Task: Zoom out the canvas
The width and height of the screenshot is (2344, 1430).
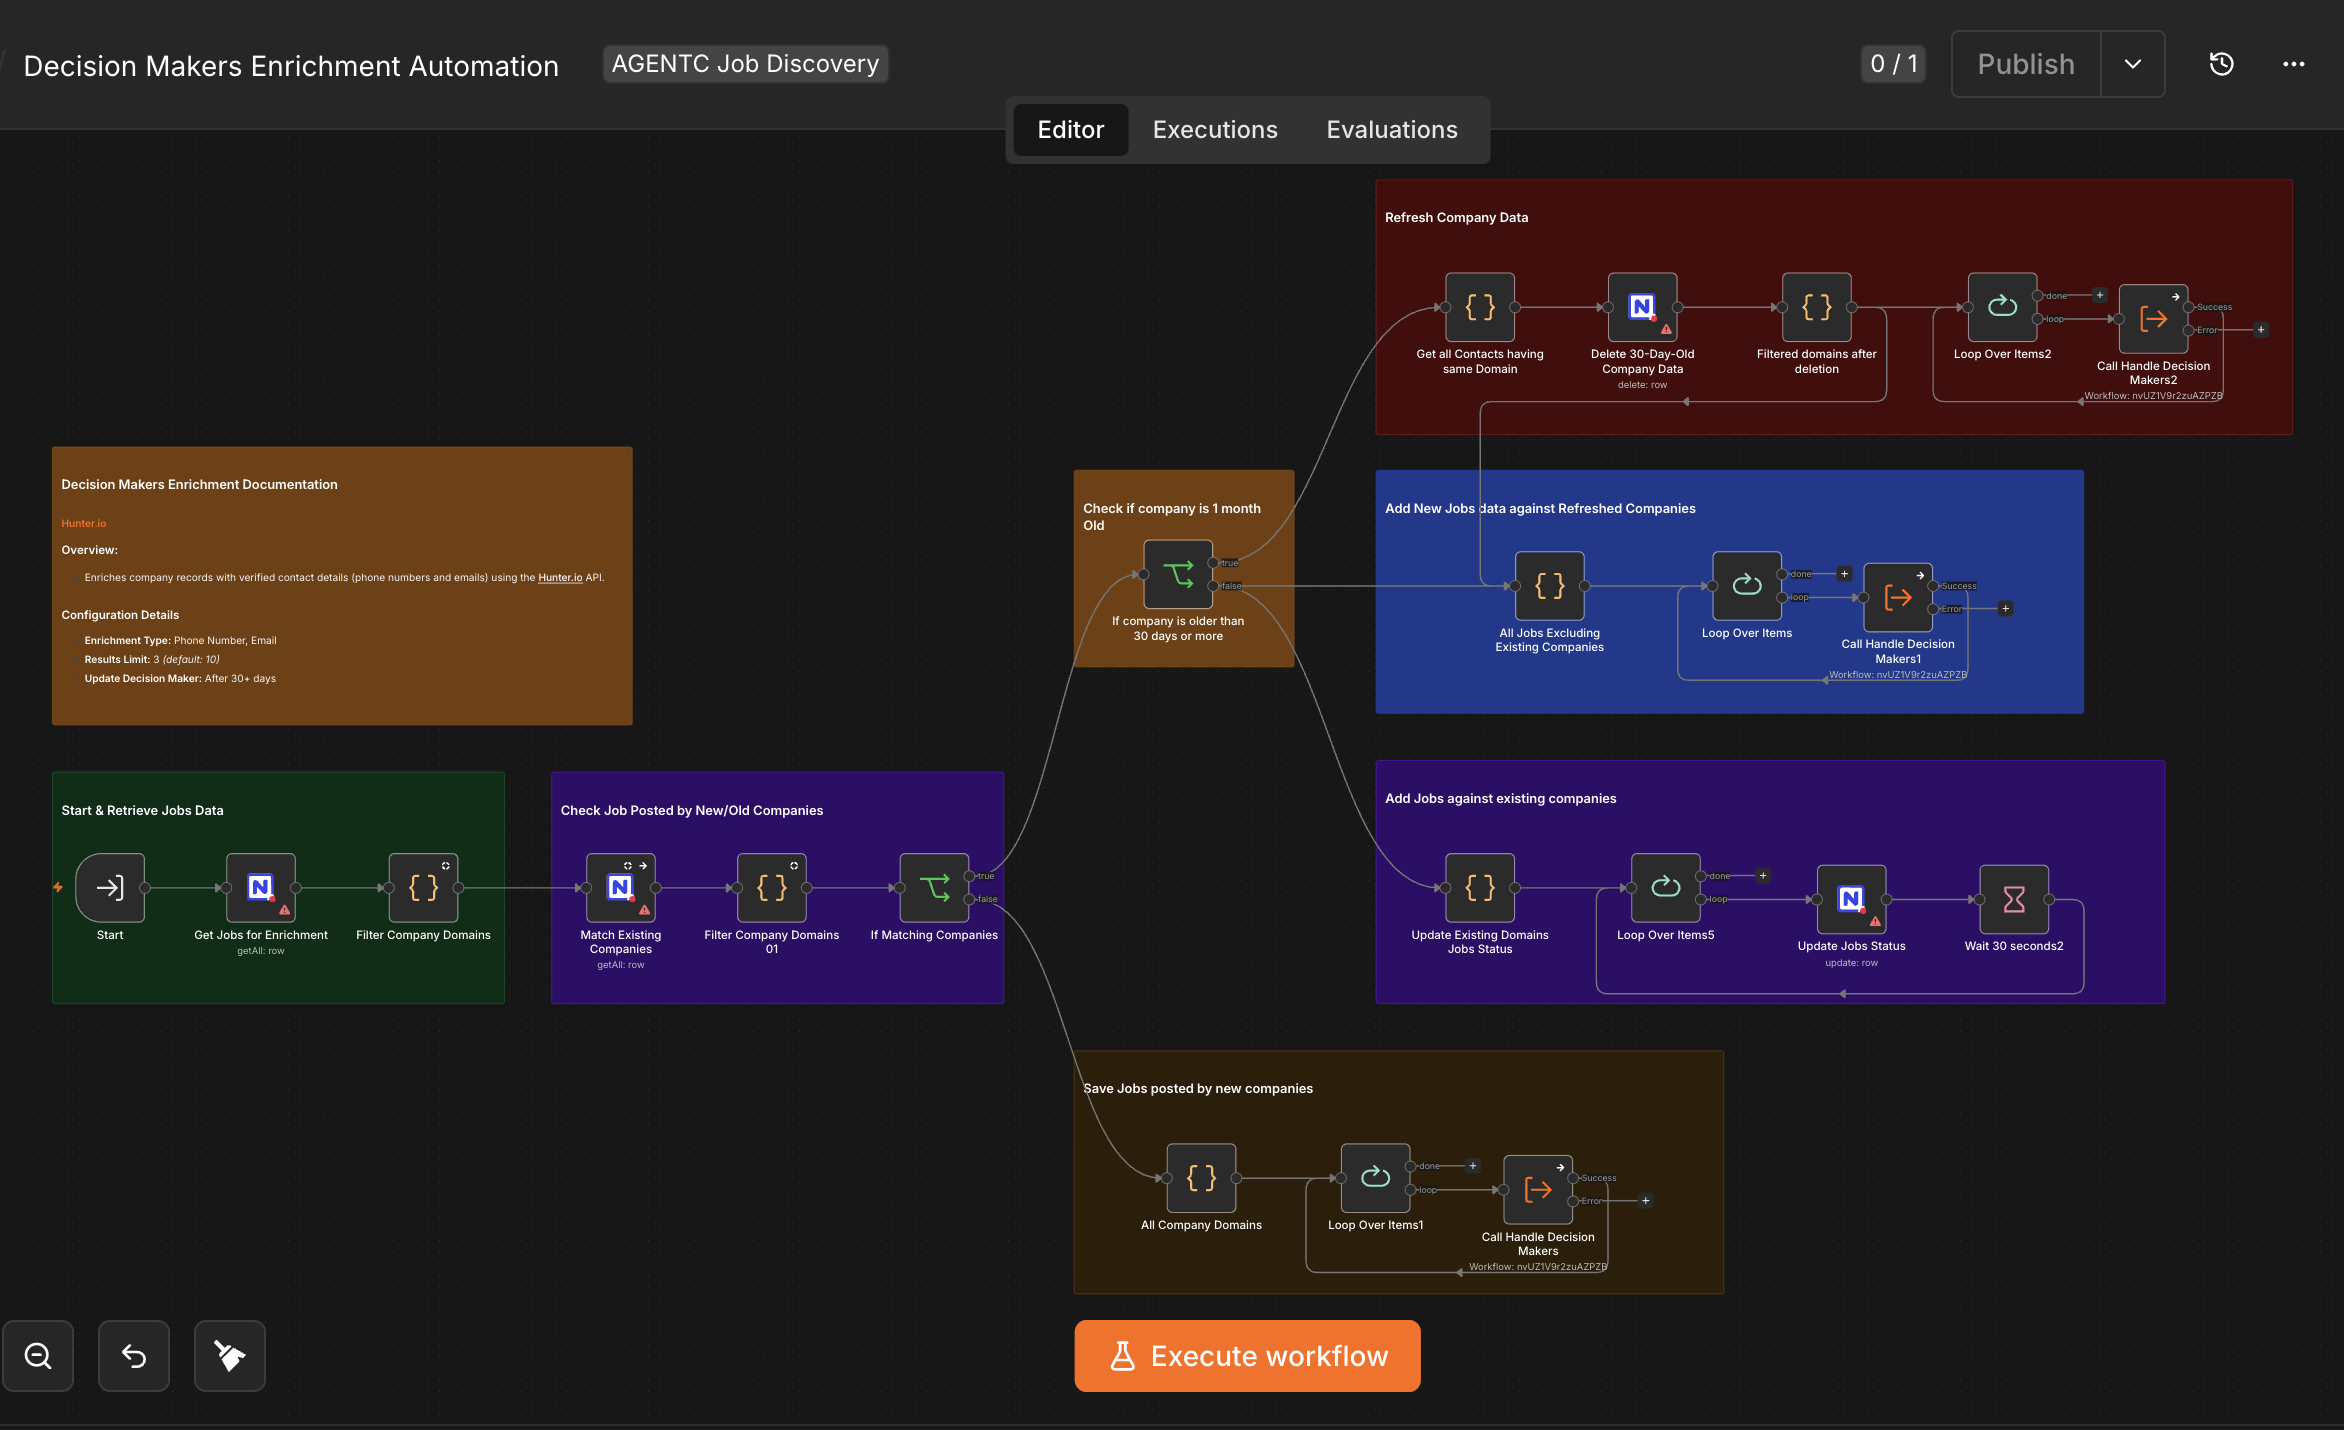Action: (38, 1356)
